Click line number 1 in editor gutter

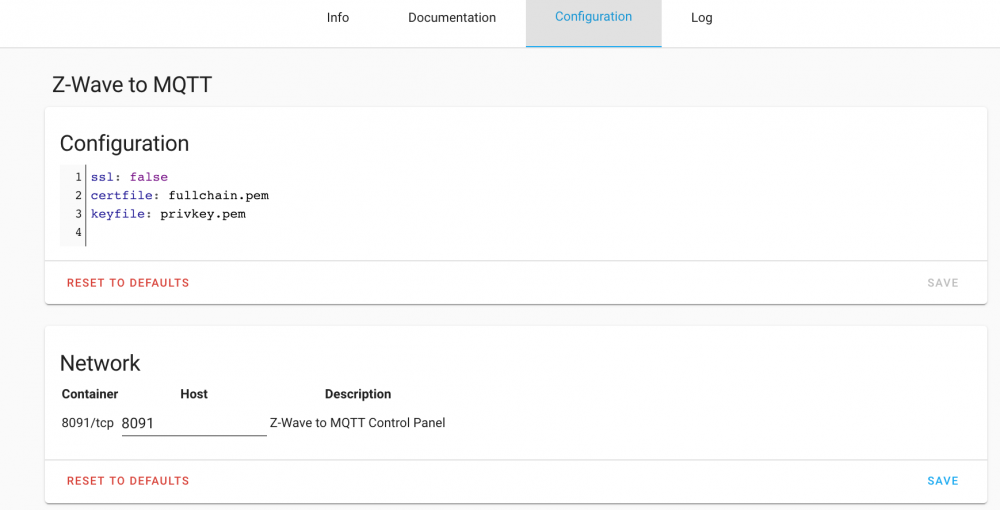pos(78,177)
